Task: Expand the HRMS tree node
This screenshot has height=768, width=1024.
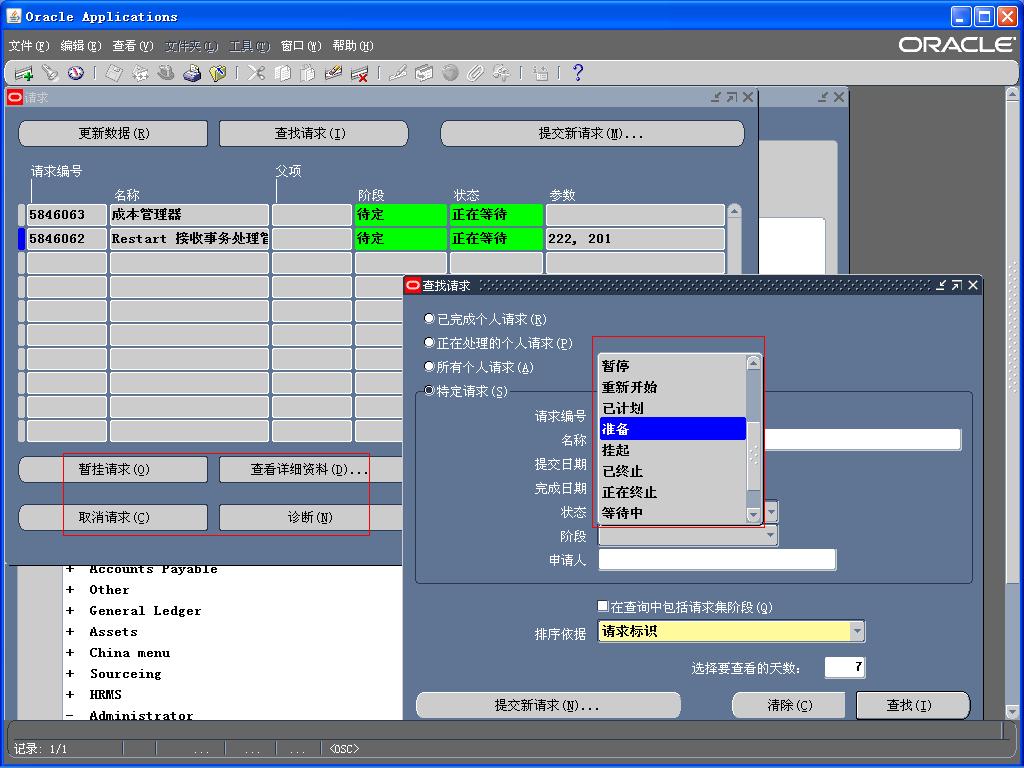Action: (70, 694)
